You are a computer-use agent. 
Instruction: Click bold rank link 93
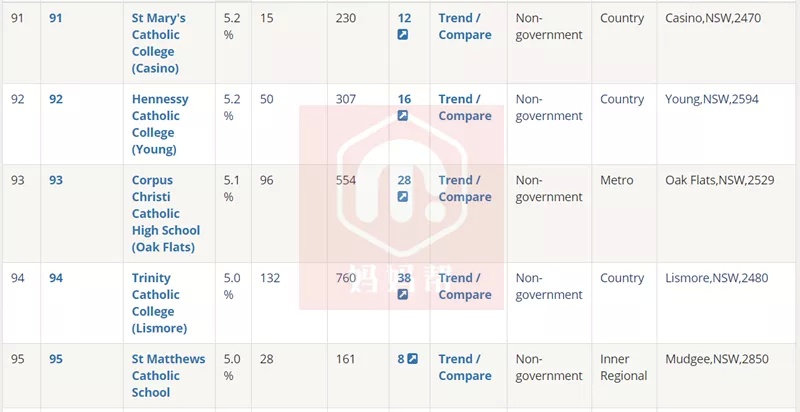(56, 181)
